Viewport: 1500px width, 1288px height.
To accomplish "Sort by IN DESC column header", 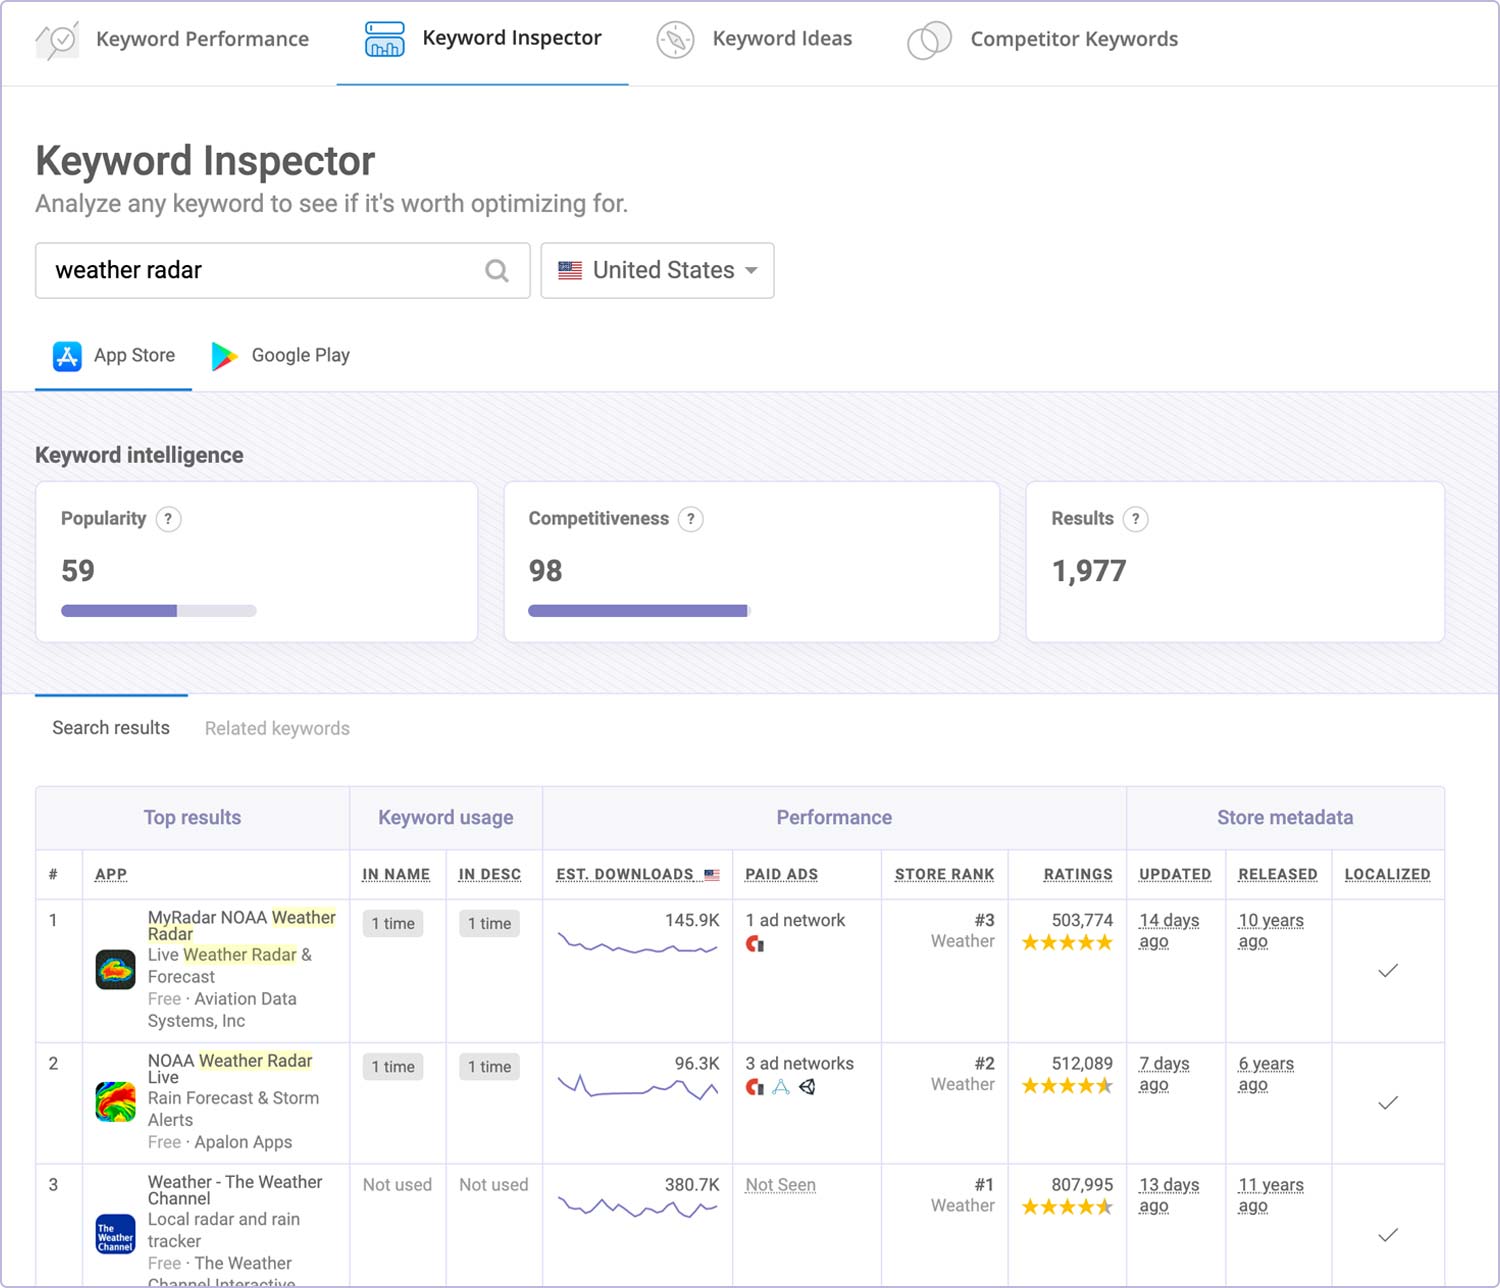I will 490,875.
